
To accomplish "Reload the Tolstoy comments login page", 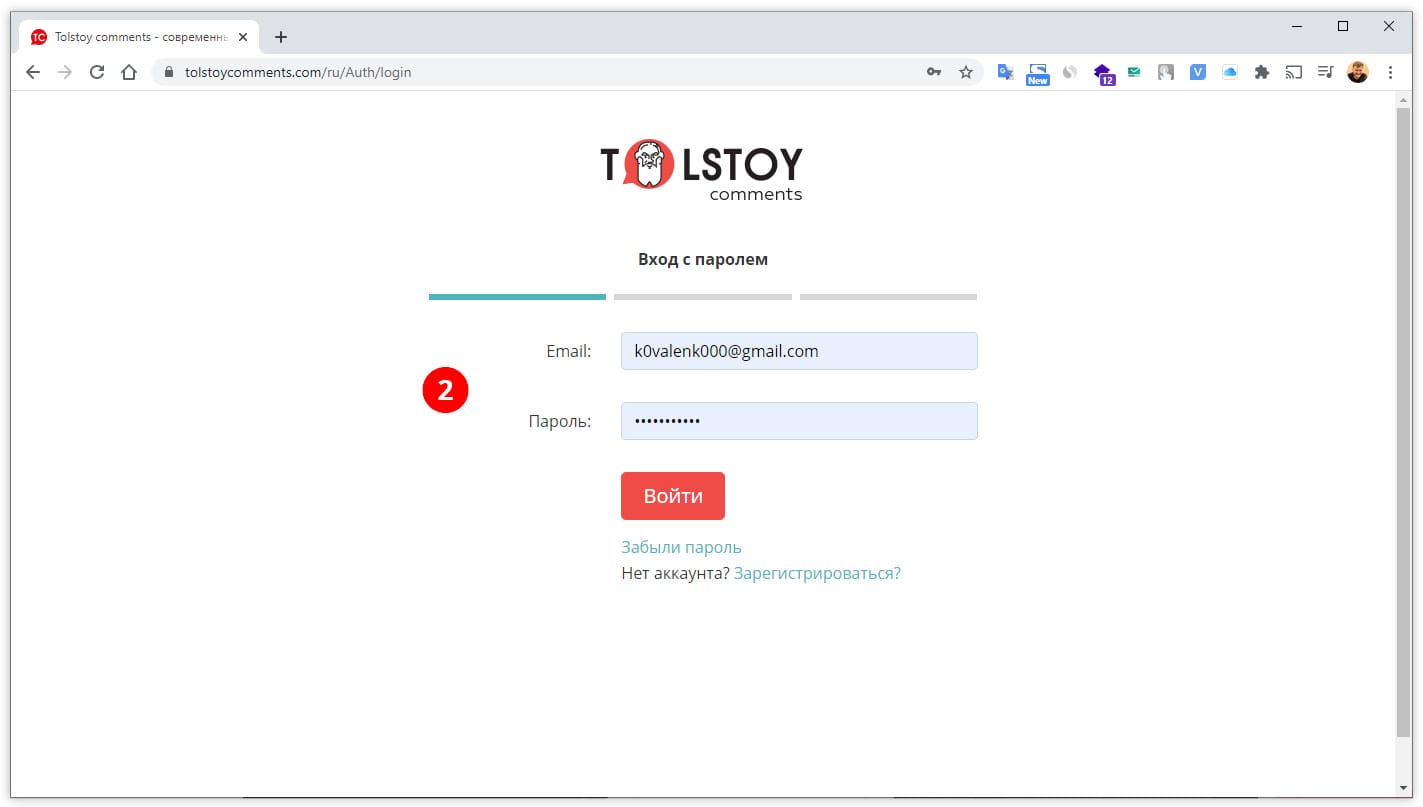I will point(97,72).
